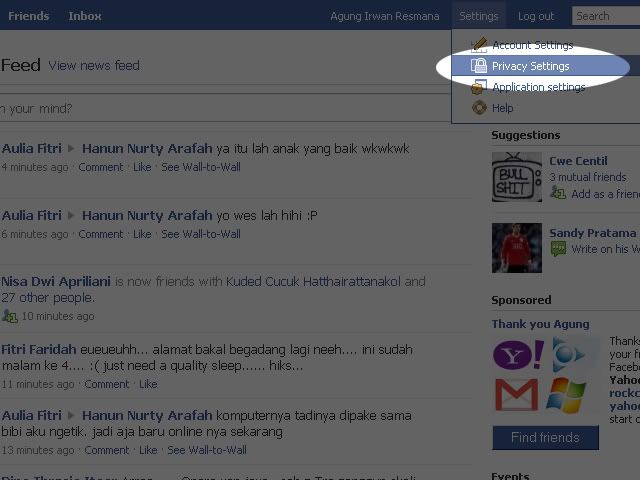
Task: Click the Account Settings pencil icon
Action: [x=479, y=45]
